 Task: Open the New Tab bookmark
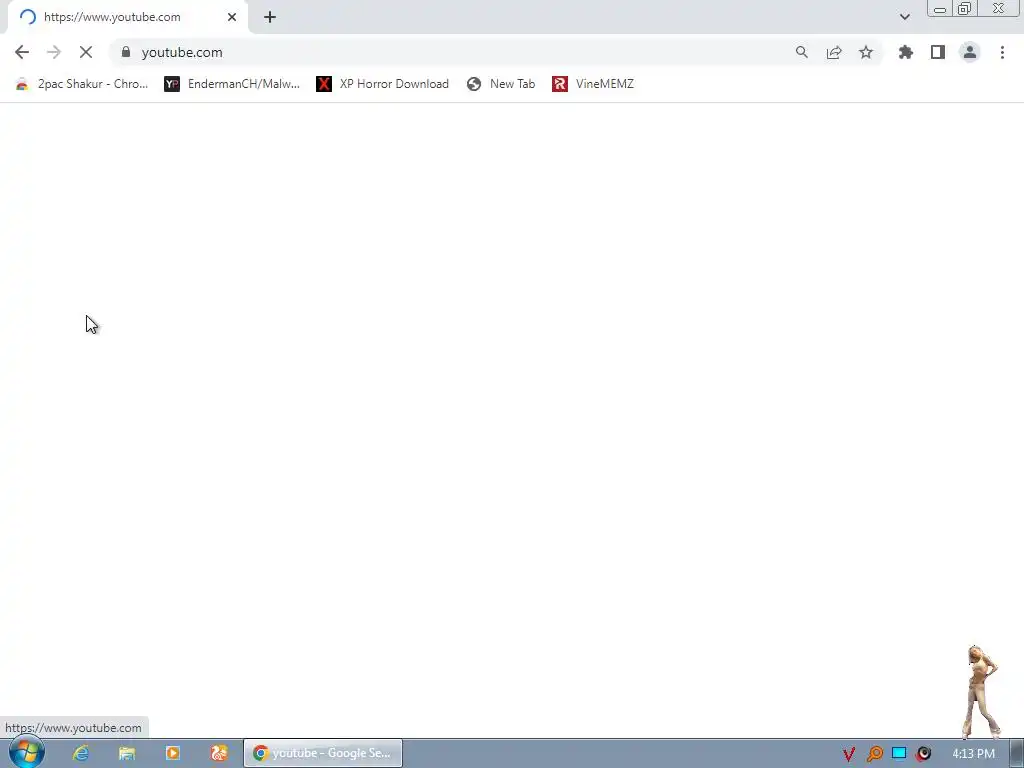tap(501, 84)
